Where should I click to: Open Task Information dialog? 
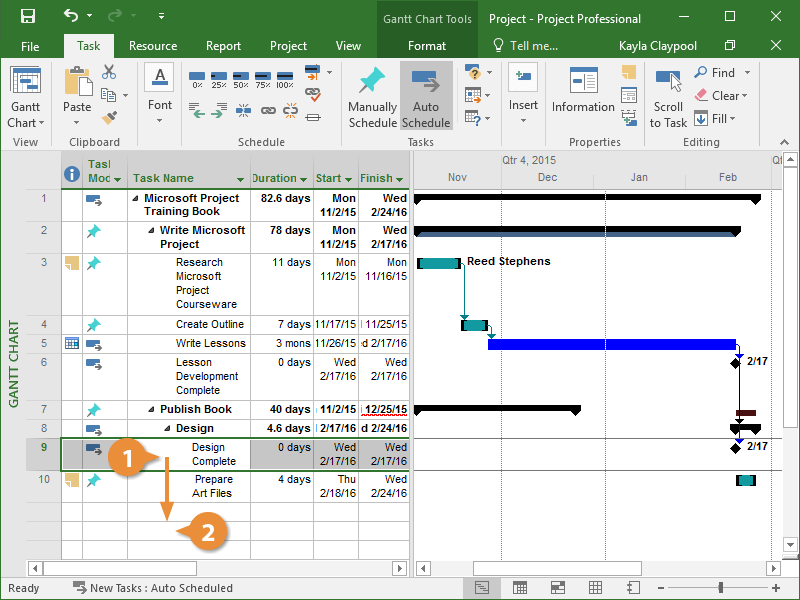point(583,91)
